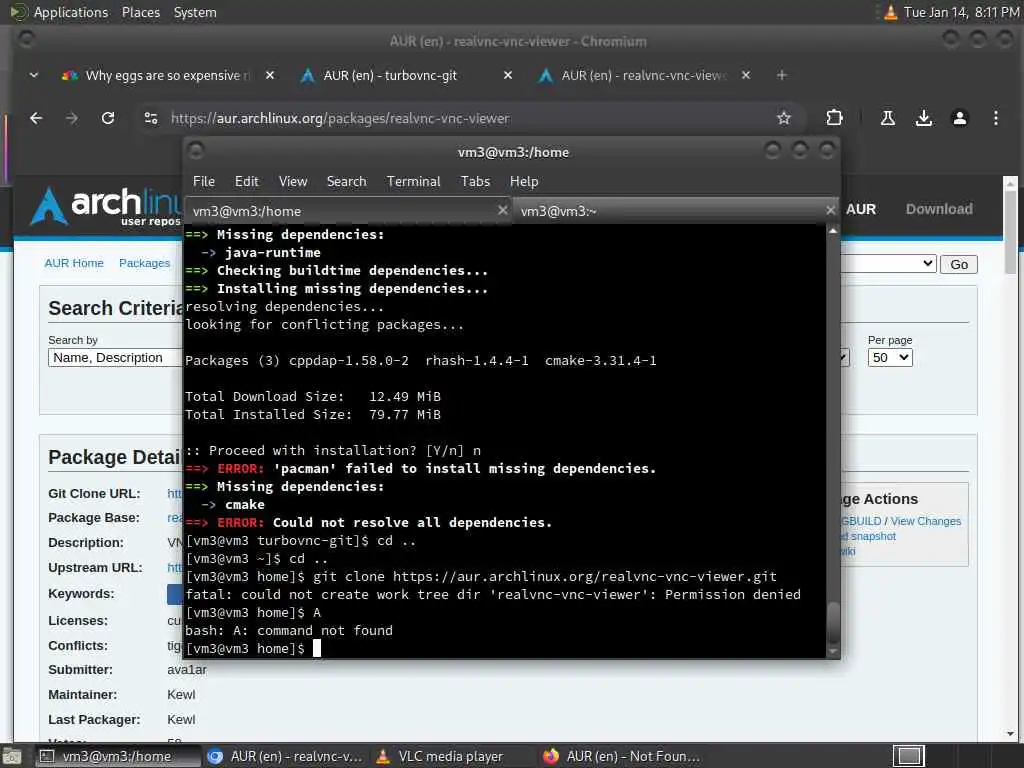Close the realvnc-vnc-viewer browser tab
Image resolution: width=1024 pixels, height=768 pixels.
(x=746, y=75)
